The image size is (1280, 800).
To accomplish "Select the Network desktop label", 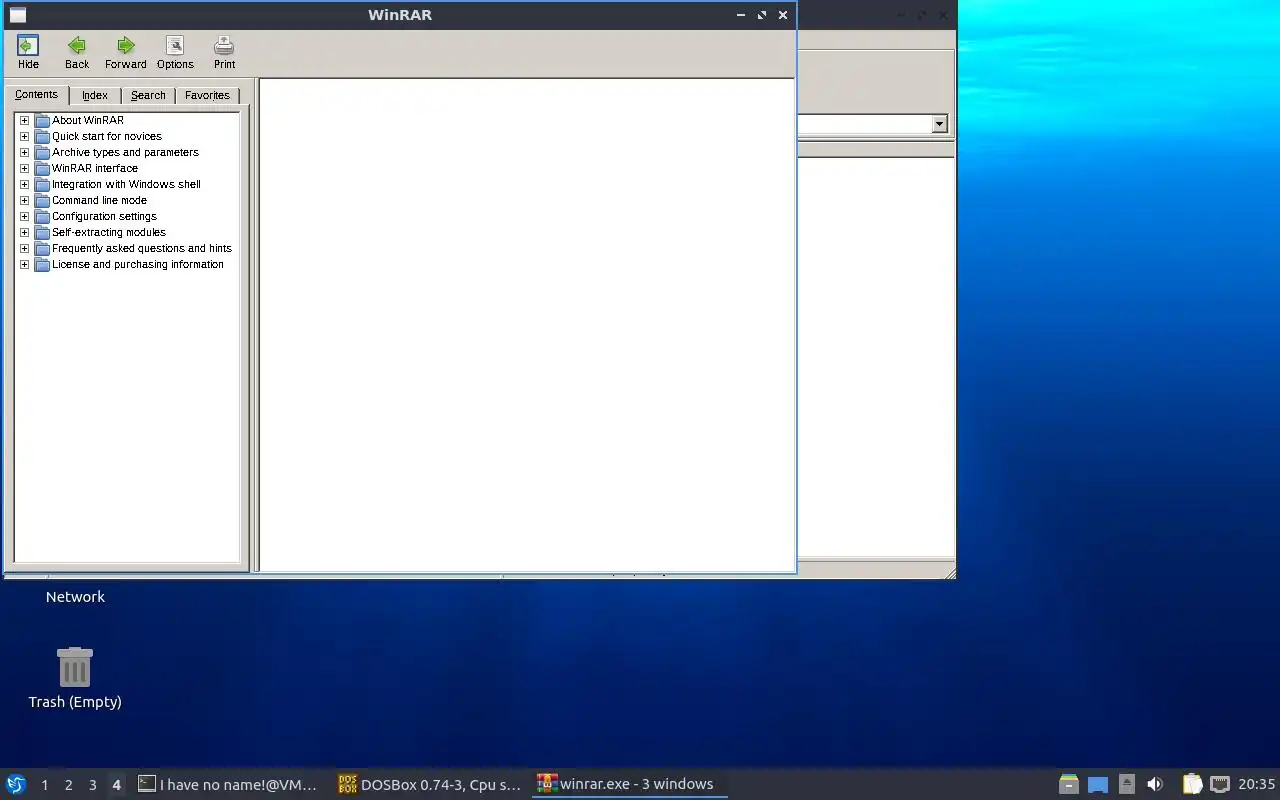I will pyautogui.click(x=75, y=597).
